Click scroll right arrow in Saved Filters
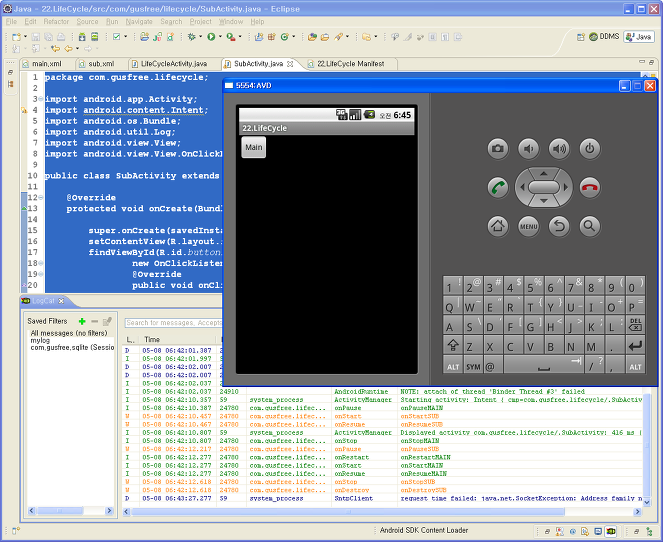This screenshot has height=542, width=663. tap(110, 511)
